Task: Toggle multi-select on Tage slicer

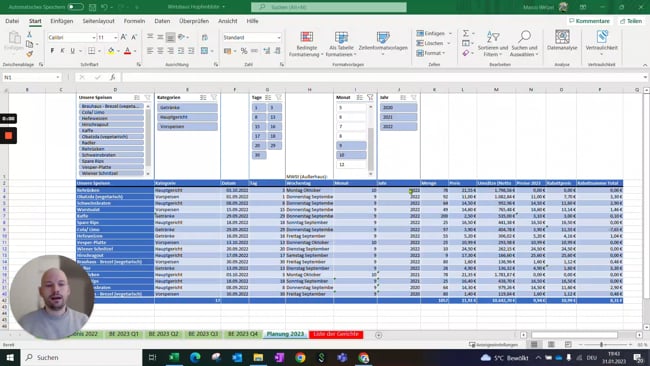Action: tap(268, 97)
